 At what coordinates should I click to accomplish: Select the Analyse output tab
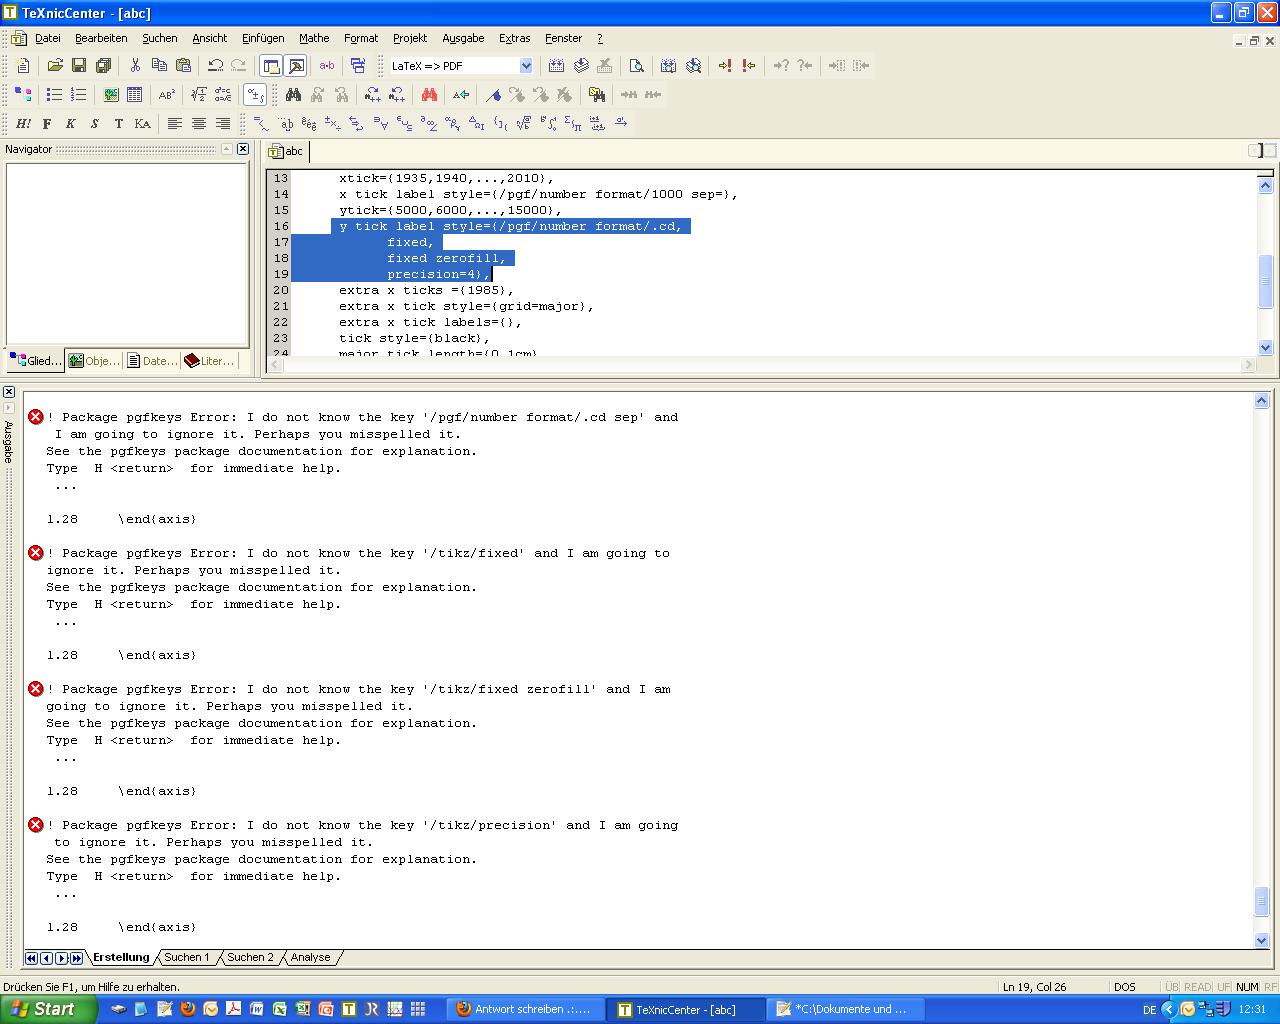[310, 957]
